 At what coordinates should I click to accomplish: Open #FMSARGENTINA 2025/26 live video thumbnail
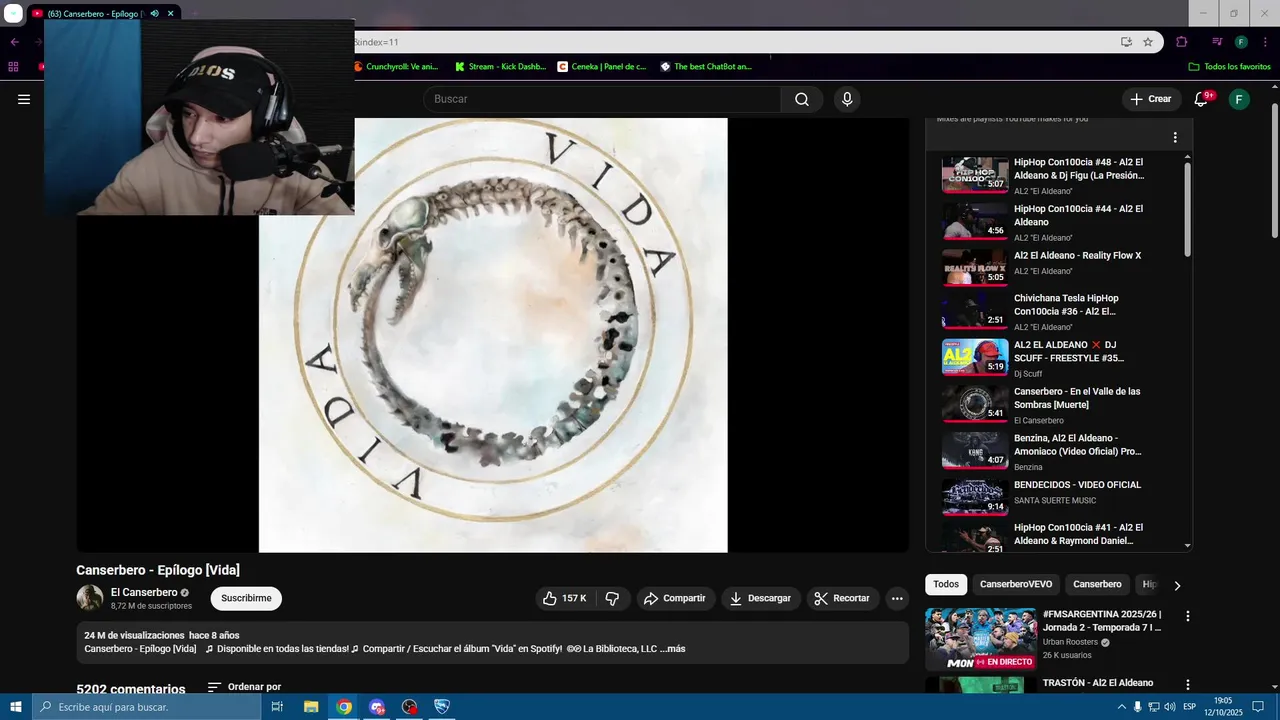click(980, 639)
